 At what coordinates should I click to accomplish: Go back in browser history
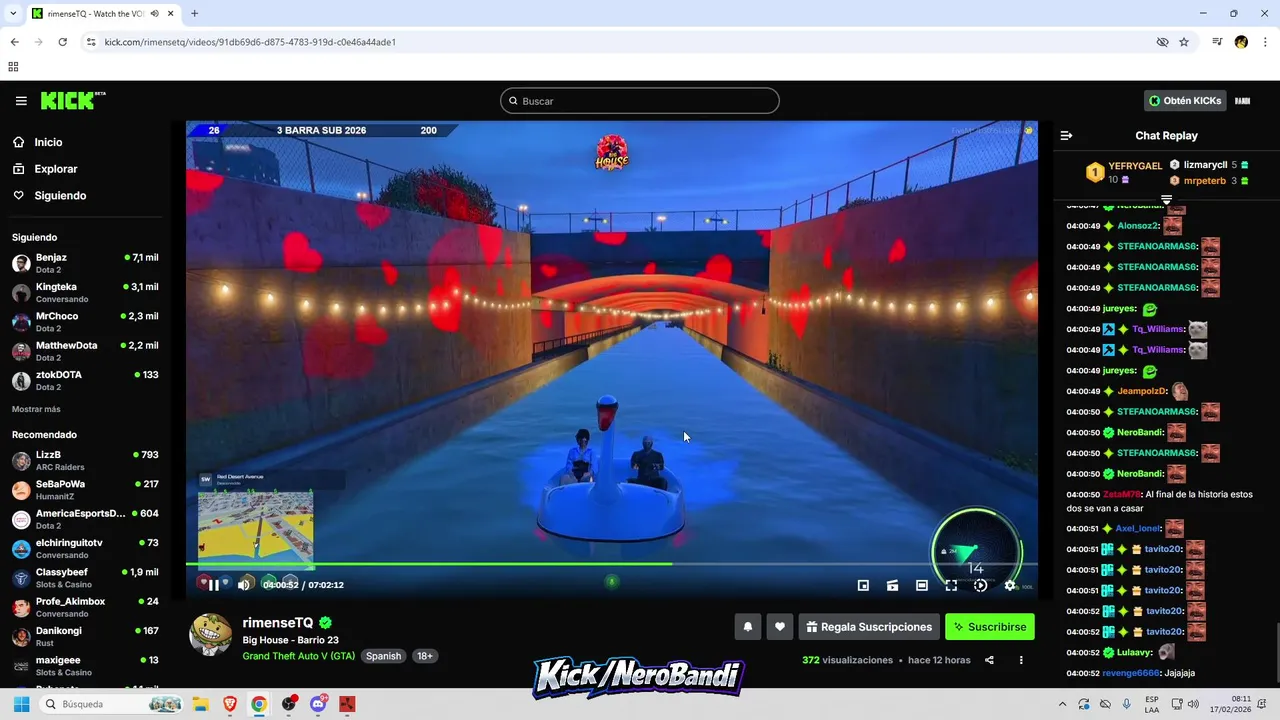pos(14,42)
